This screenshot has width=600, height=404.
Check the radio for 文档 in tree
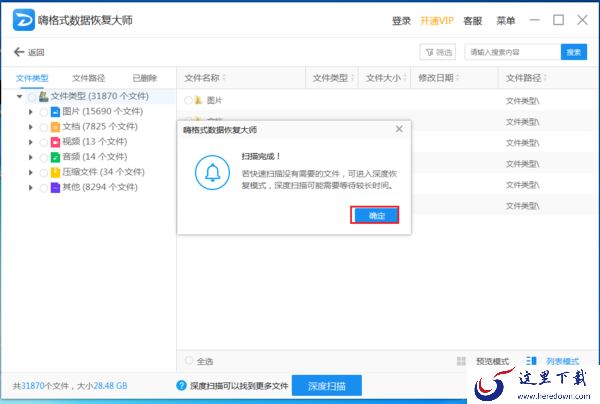[x=44, y=127]
